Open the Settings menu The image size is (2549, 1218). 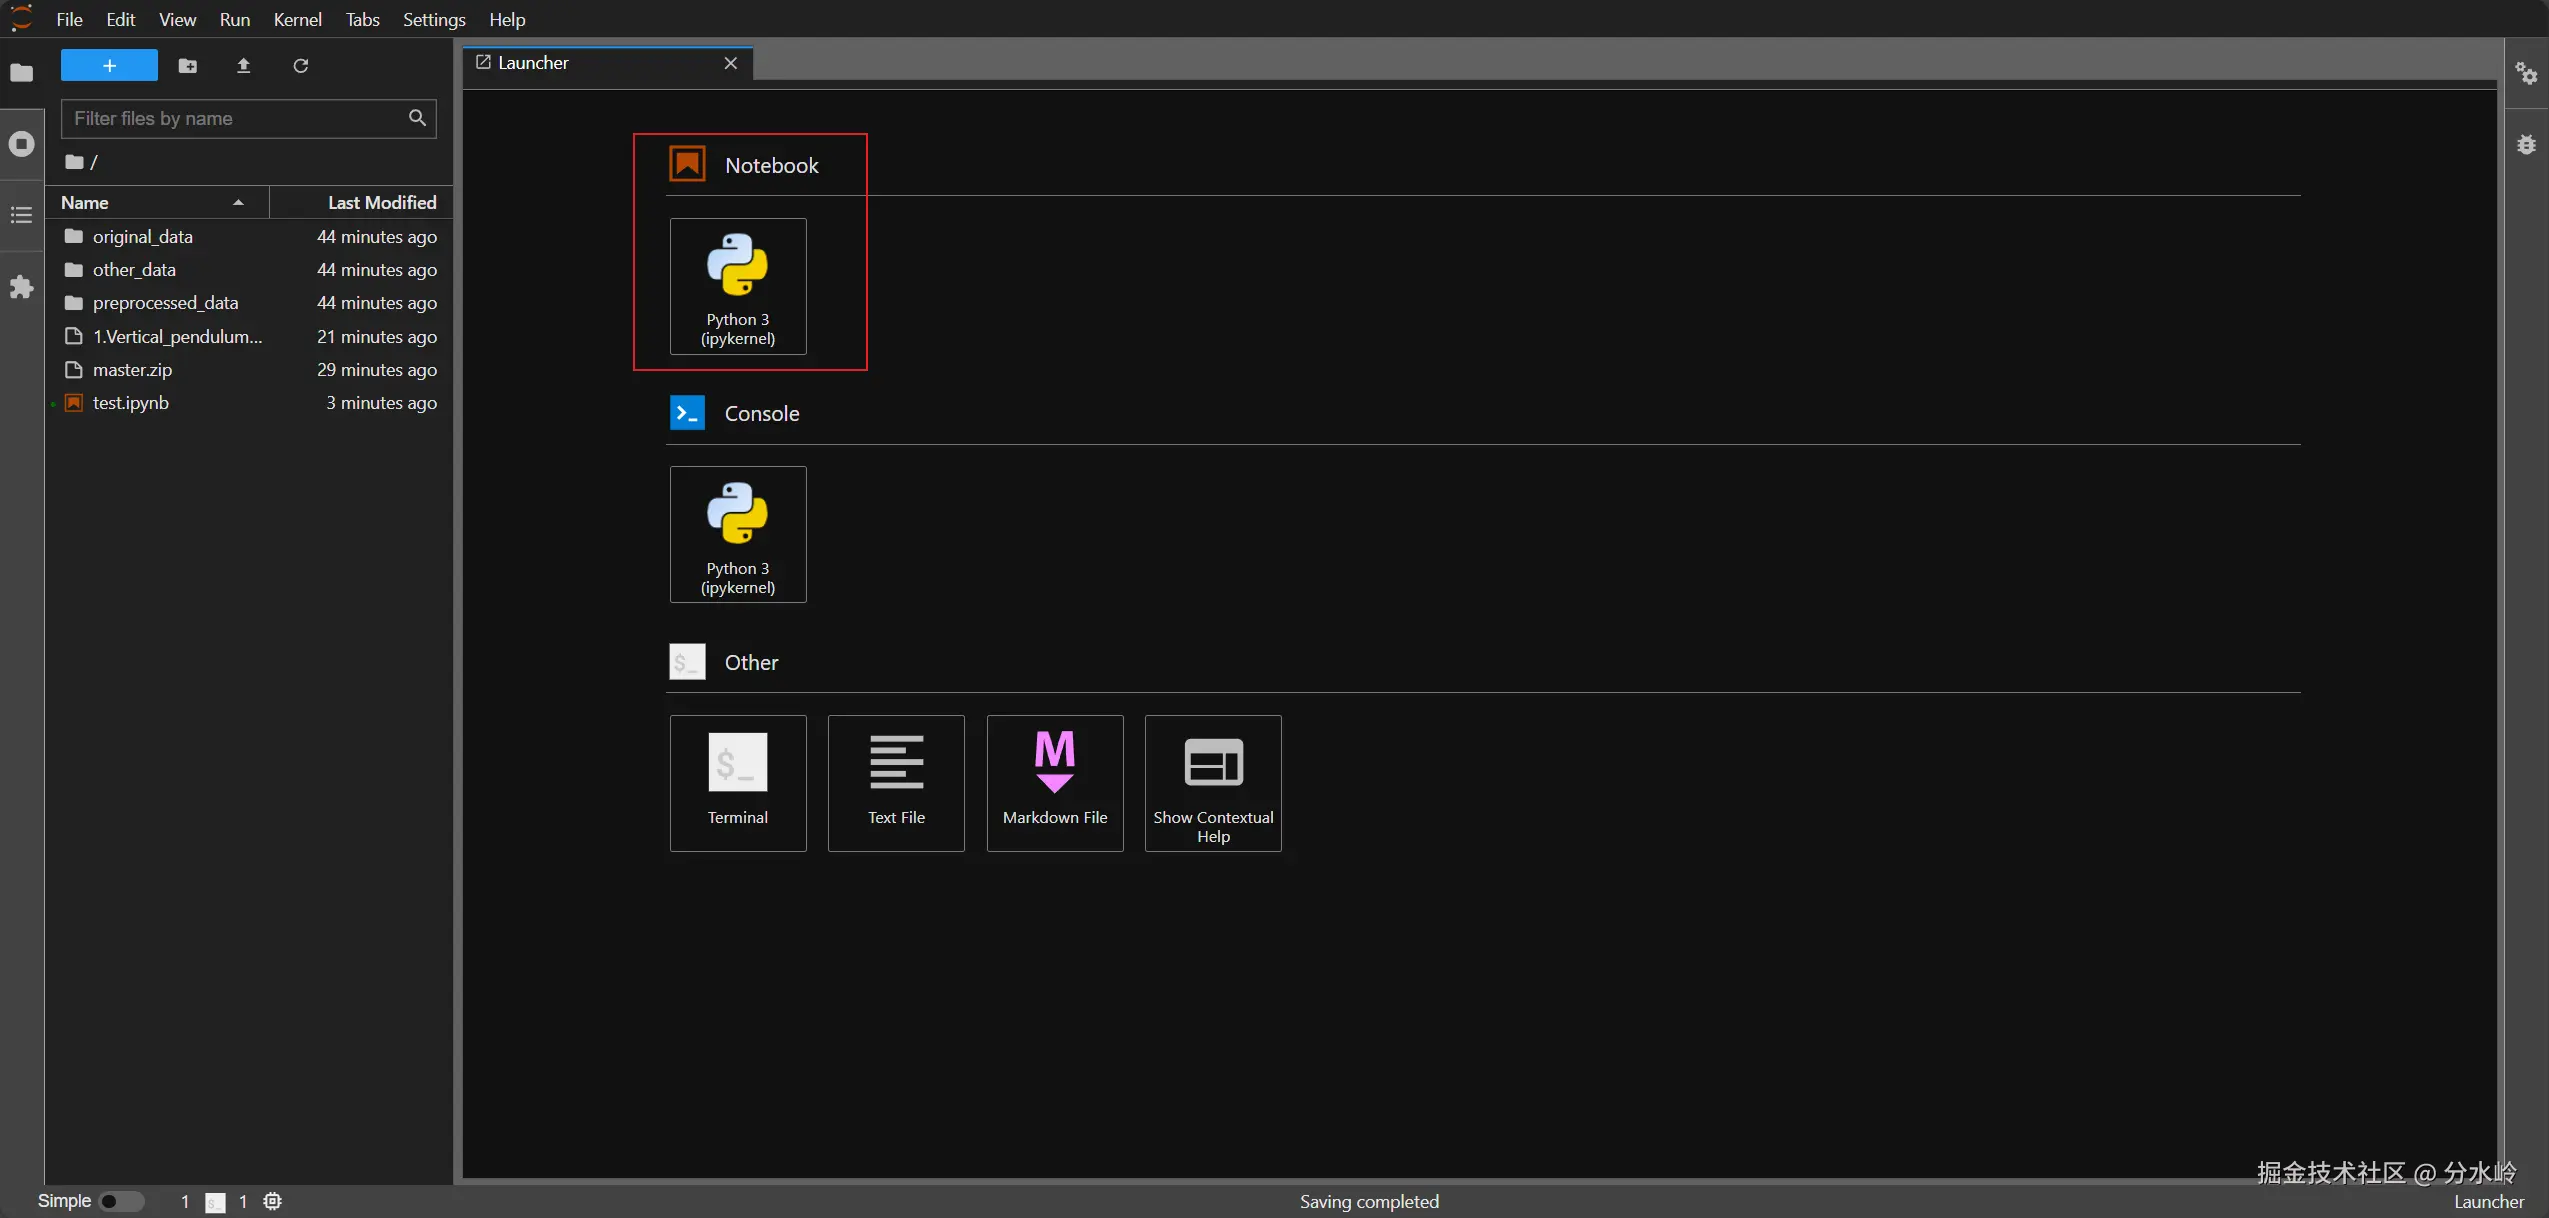[433, 20]
